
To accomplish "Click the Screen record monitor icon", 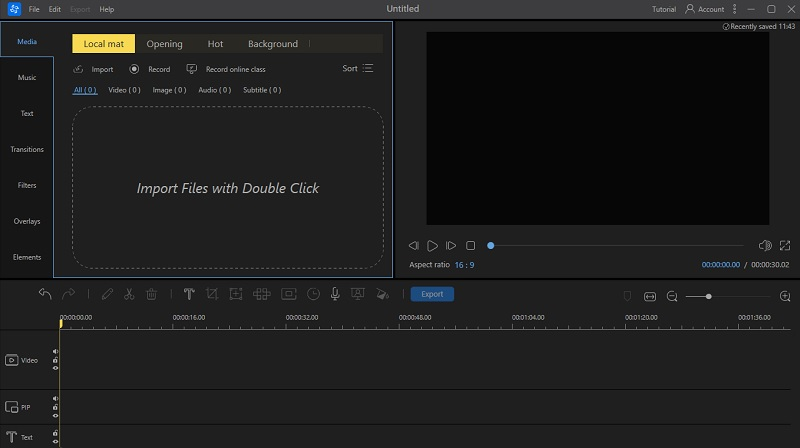I will 358,294.
